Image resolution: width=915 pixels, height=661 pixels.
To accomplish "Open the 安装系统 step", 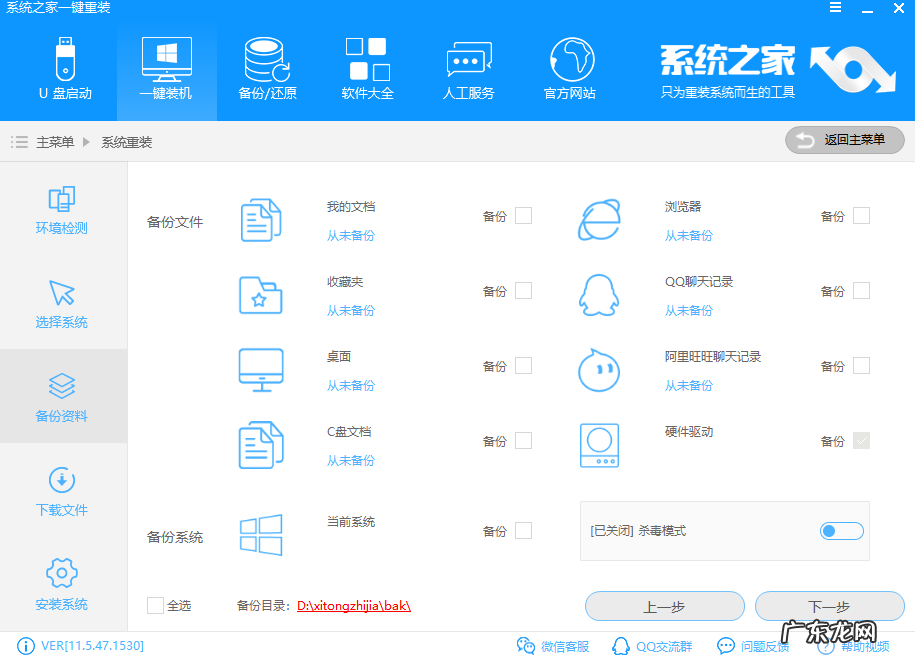I will tap(62, 583).
